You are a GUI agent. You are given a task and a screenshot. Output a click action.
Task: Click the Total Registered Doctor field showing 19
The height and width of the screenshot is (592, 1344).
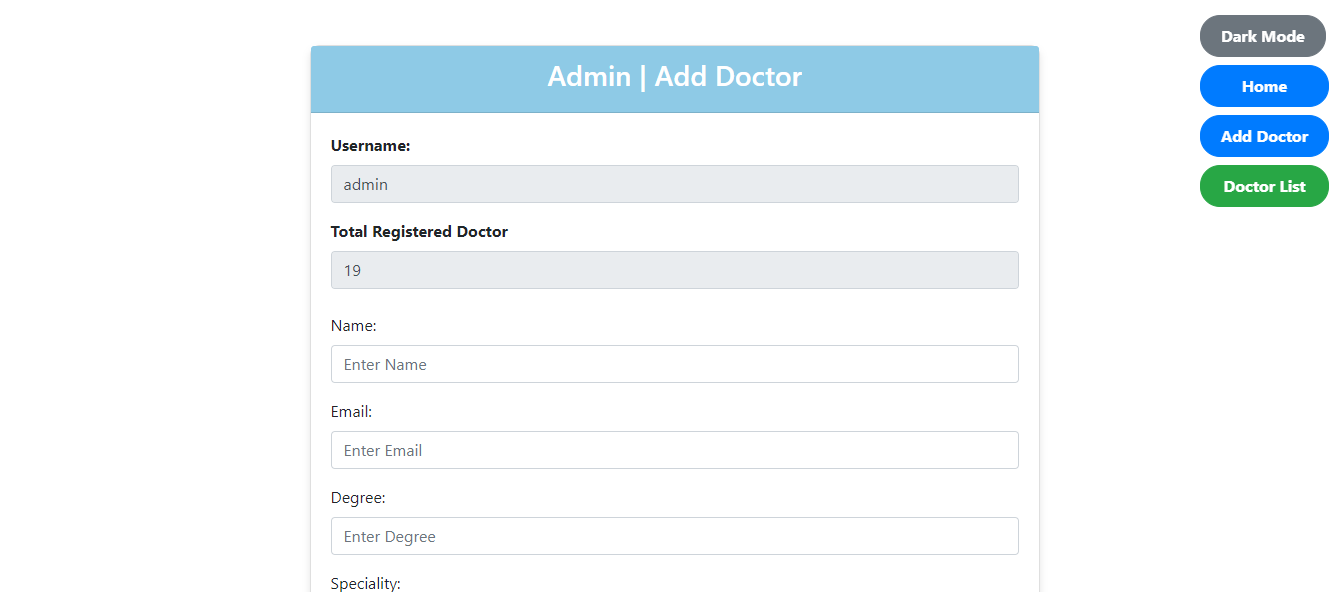[x=675, y=270]
